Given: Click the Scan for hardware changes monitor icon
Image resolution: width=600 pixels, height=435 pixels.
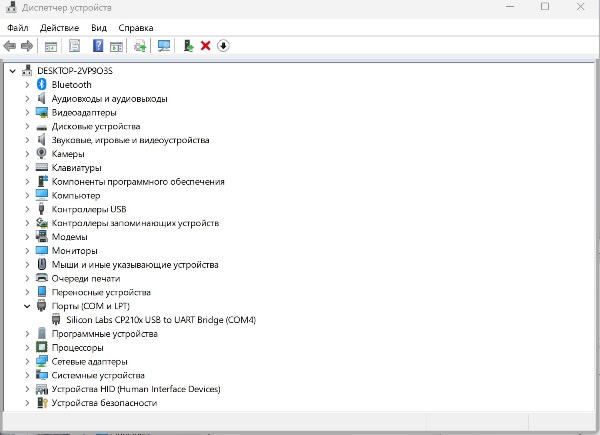Looking at the screenshot, I should click(x=164, y=46).
